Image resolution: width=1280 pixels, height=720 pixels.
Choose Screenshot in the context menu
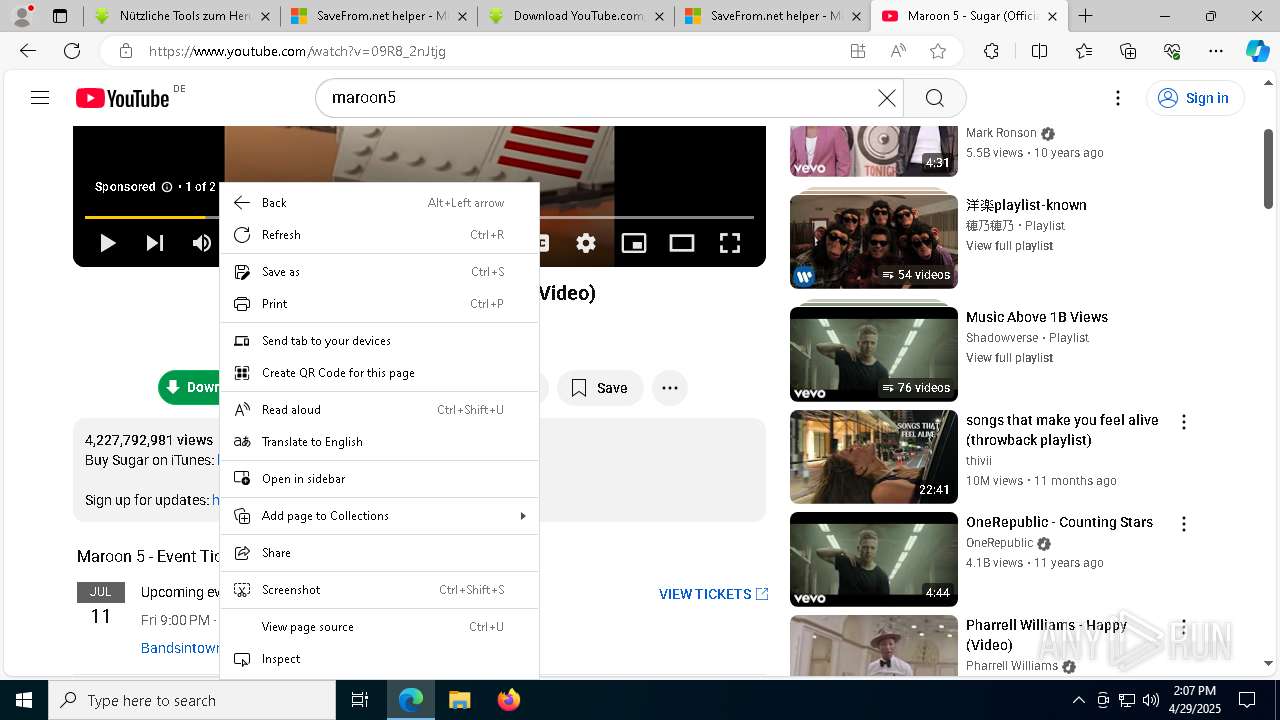(379, 590)
